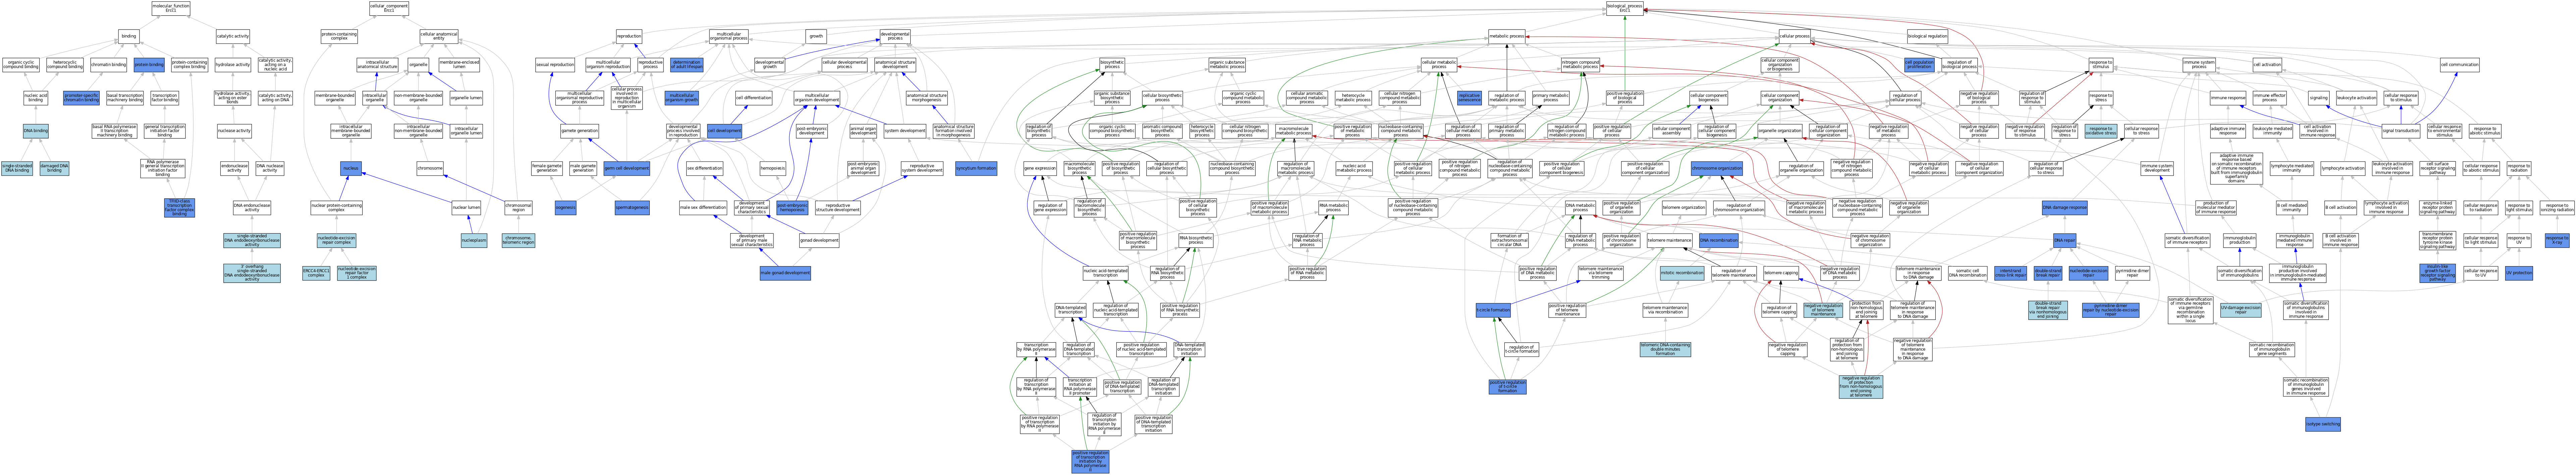Select the blue cell development node
Screen dimensions: 2576x475
pyautogui.click(x=724, y=131)
